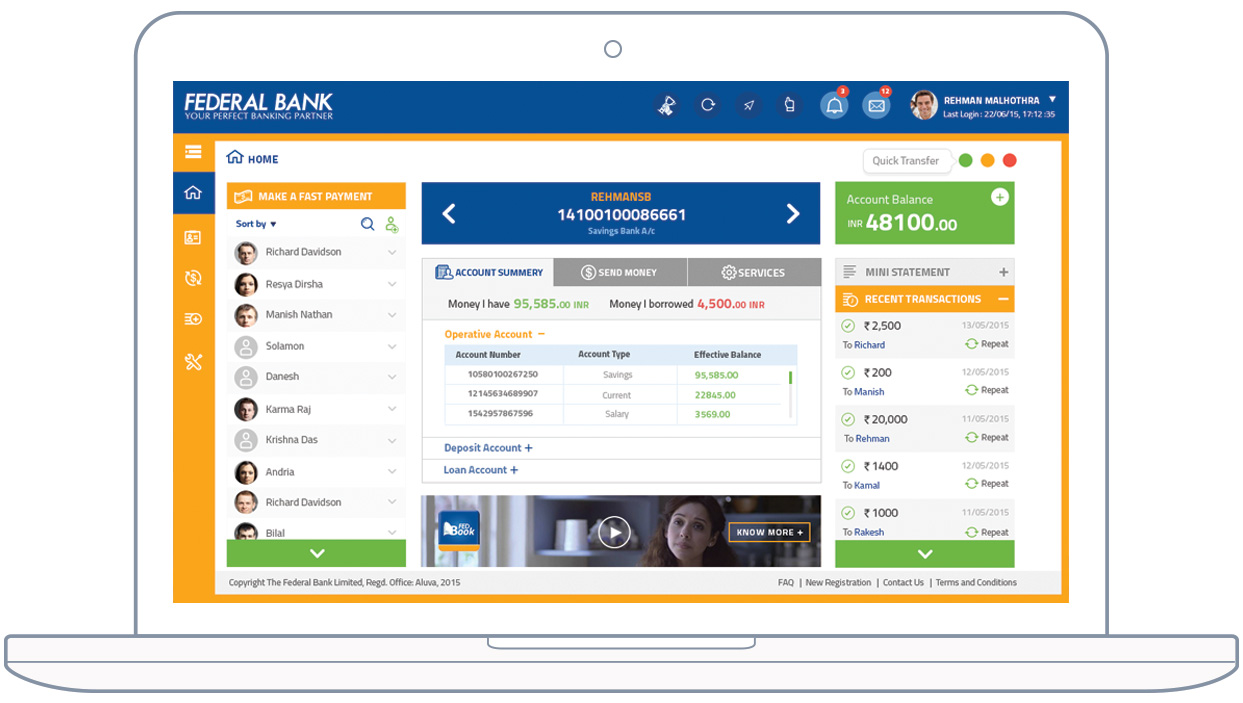This screenshot has height=703, width=1243.
Task: Repeat the ₹2,500 transaction to Richard
Action: click(x=987, y=344)
